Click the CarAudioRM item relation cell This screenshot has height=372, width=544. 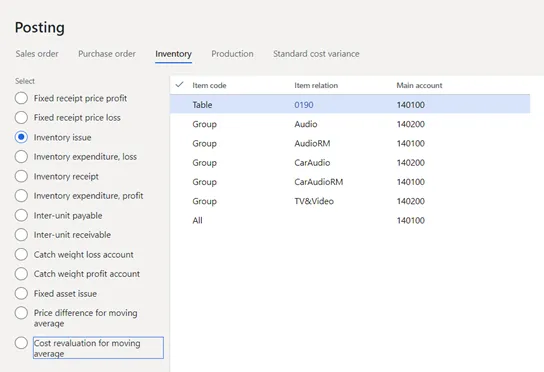click(319, 182)
